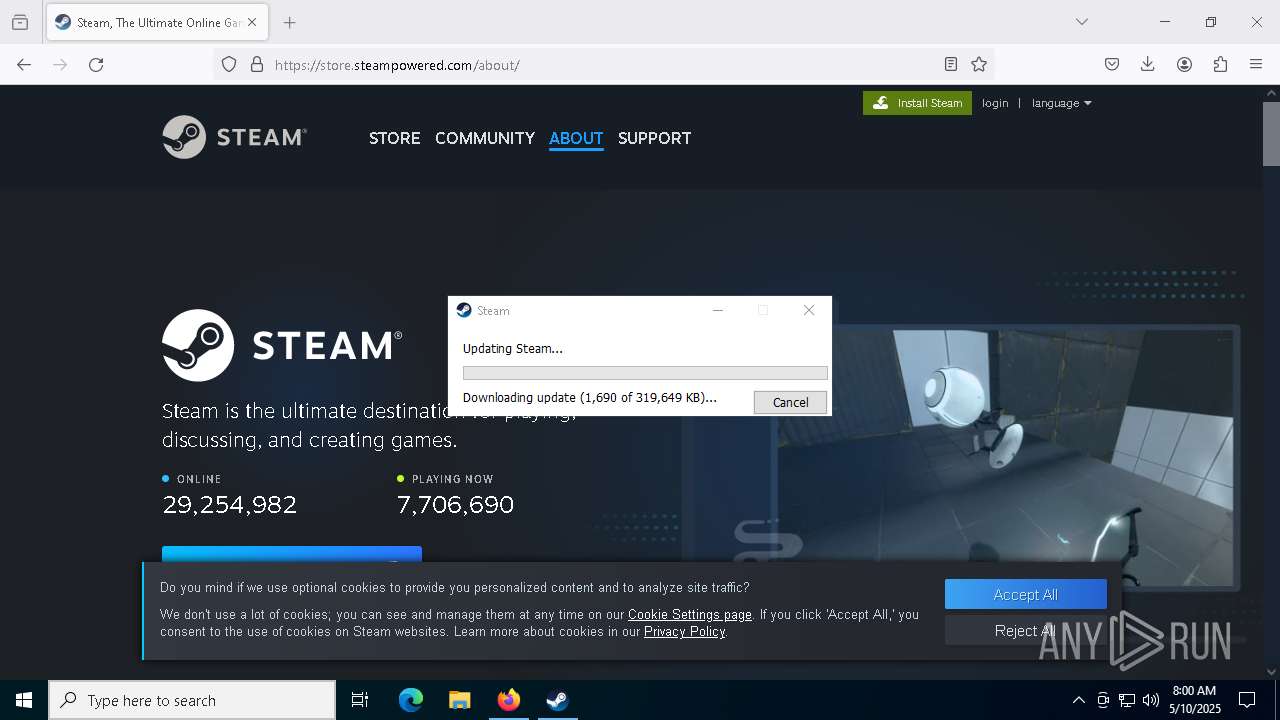Click the large Steam logo on hero
This screenshot has width=1280, height=720.
pyautogui.click(x=282, y=345)
